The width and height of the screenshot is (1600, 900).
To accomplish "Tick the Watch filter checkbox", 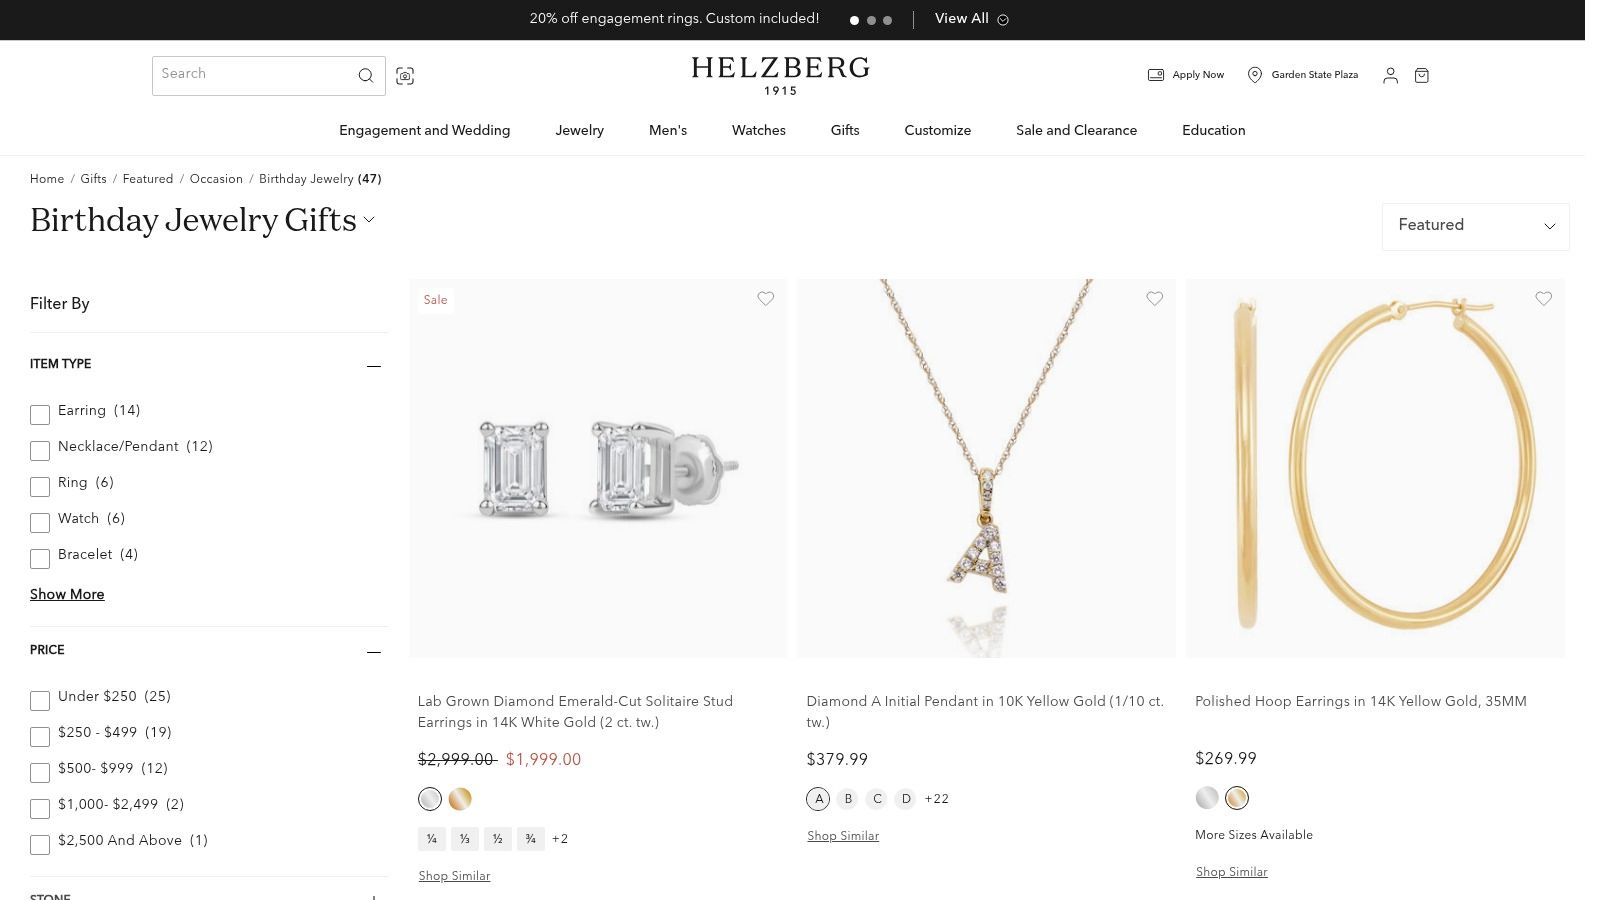I will click(x=40, y=522).
